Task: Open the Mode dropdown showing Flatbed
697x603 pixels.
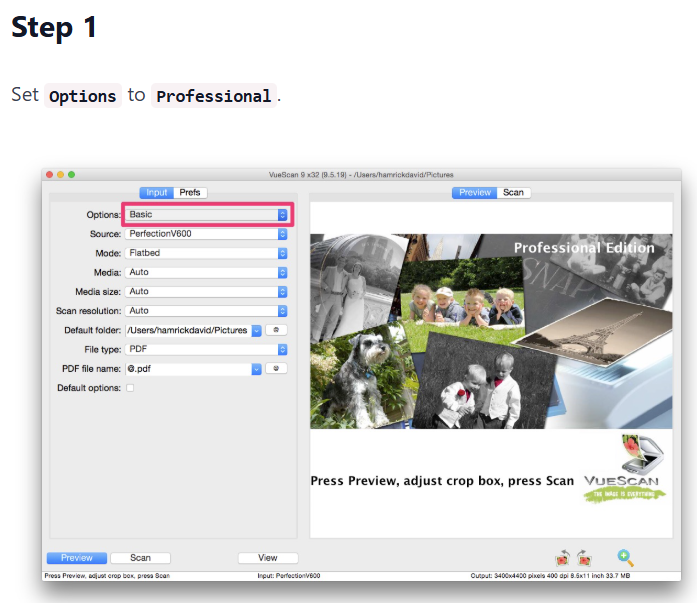Action: (x=206, y=253)
